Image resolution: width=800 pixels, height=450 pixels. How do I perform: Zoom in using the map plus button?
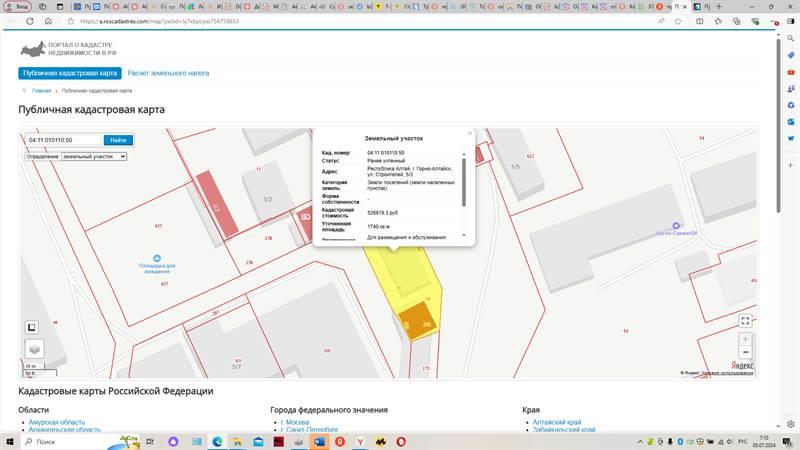[x=745, y=339]
